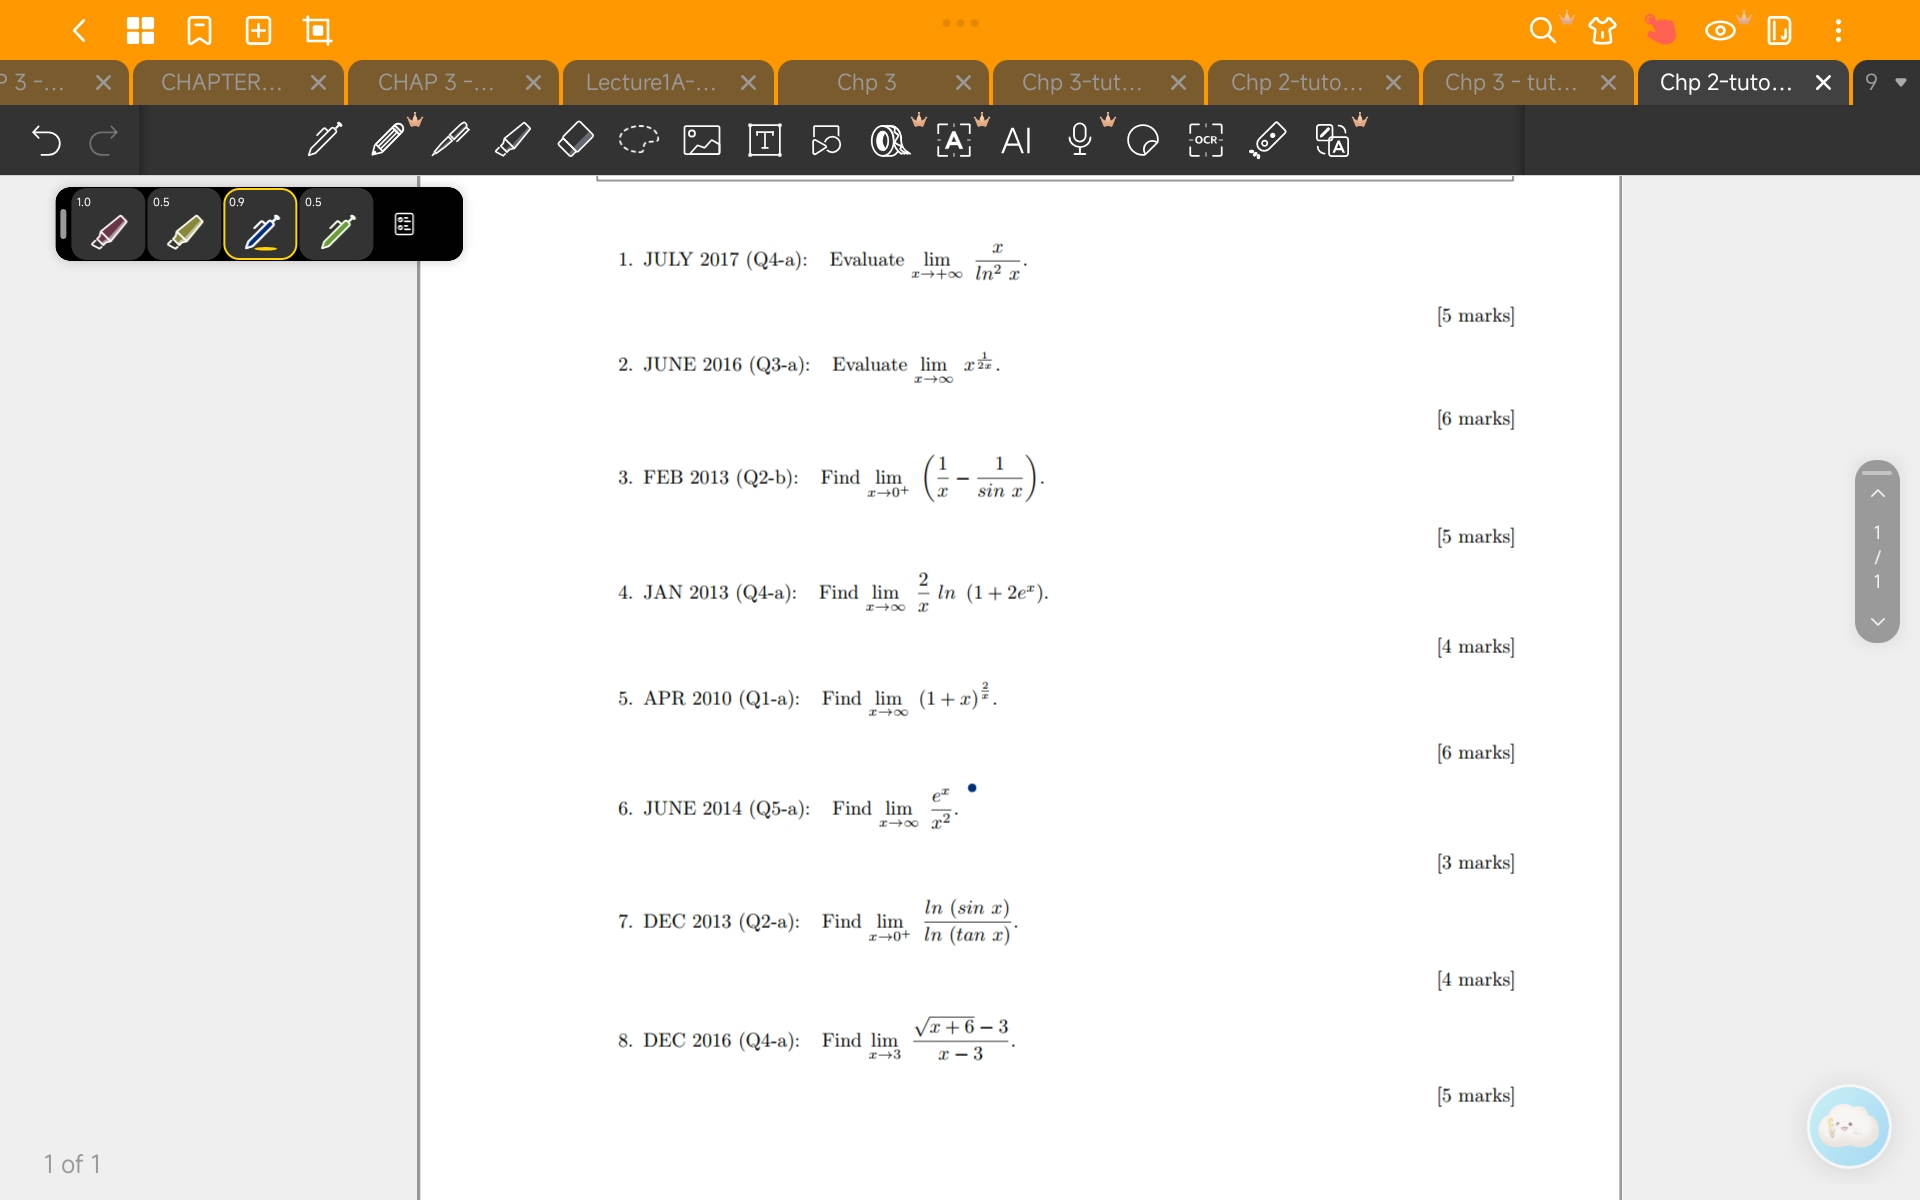This screenshot has height=1200, width=1920.
Task: Select the lasso selection tool
Action: 638,140
